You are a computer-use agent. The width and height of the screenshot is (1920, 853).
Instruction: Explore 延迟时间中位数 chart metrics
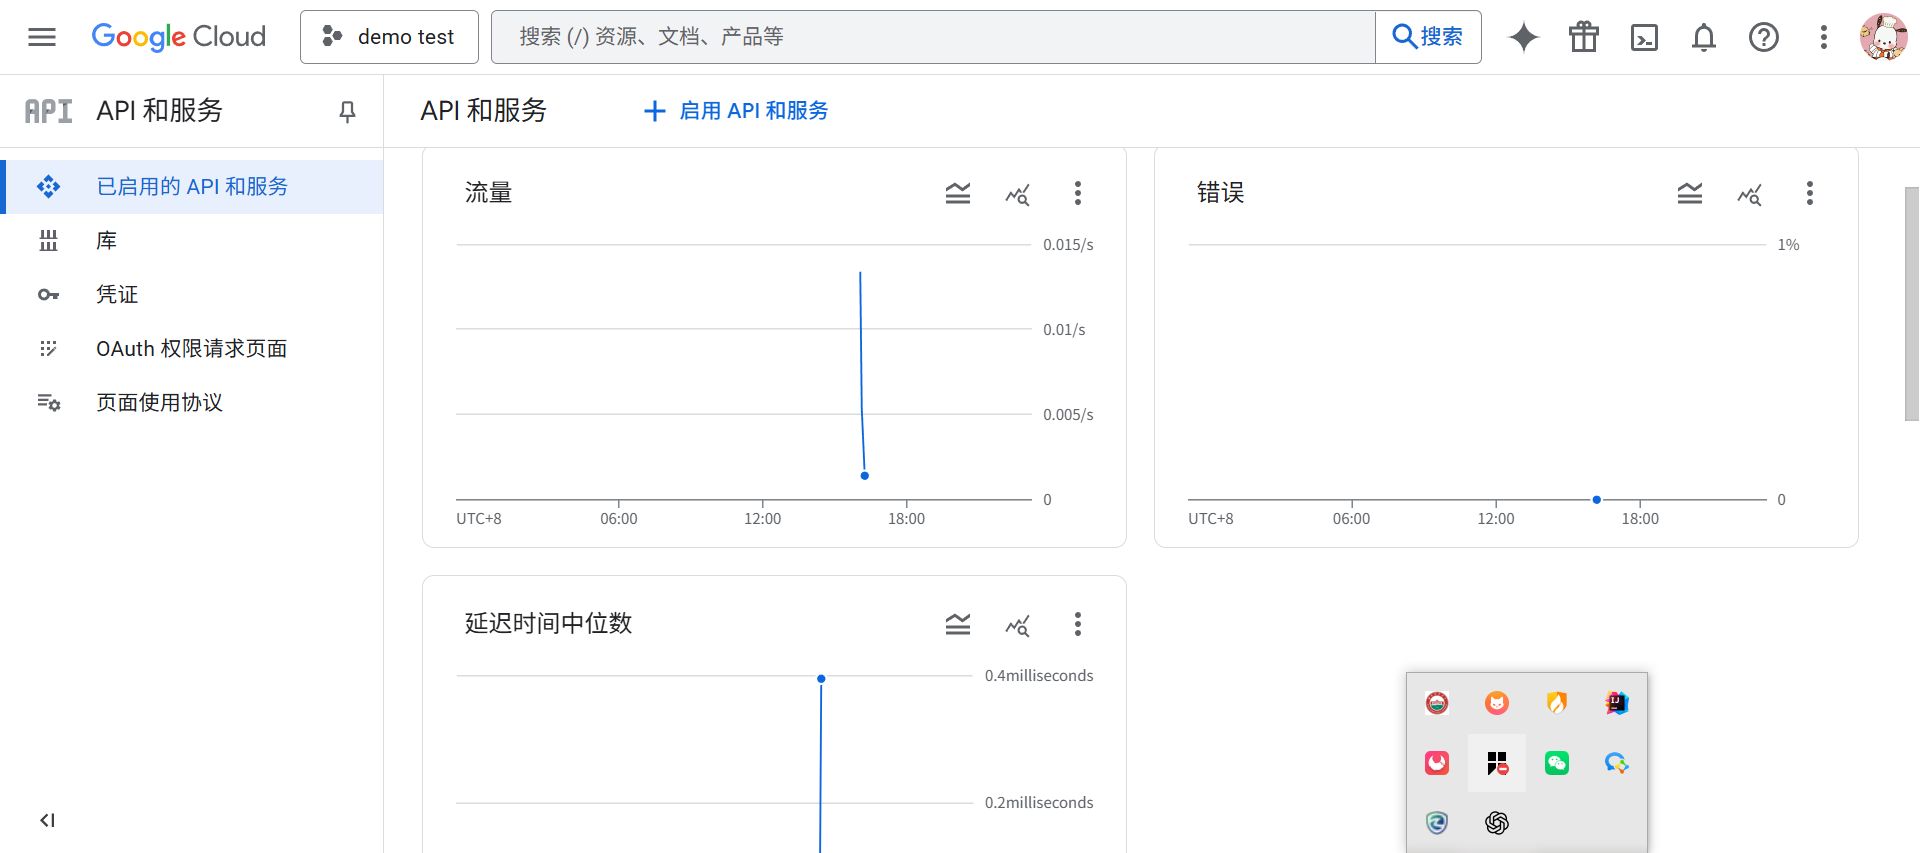(x=1018, y=626)
